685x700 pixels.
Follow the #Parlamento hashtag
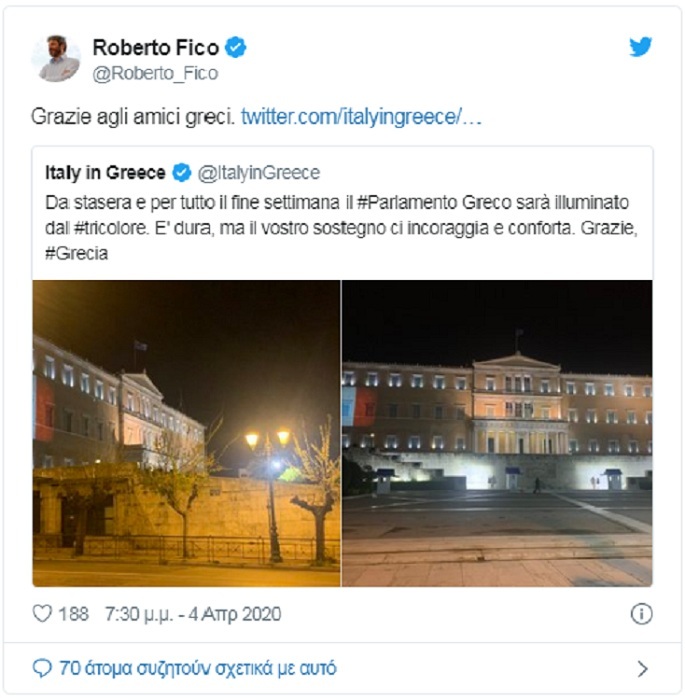(407, 203)
